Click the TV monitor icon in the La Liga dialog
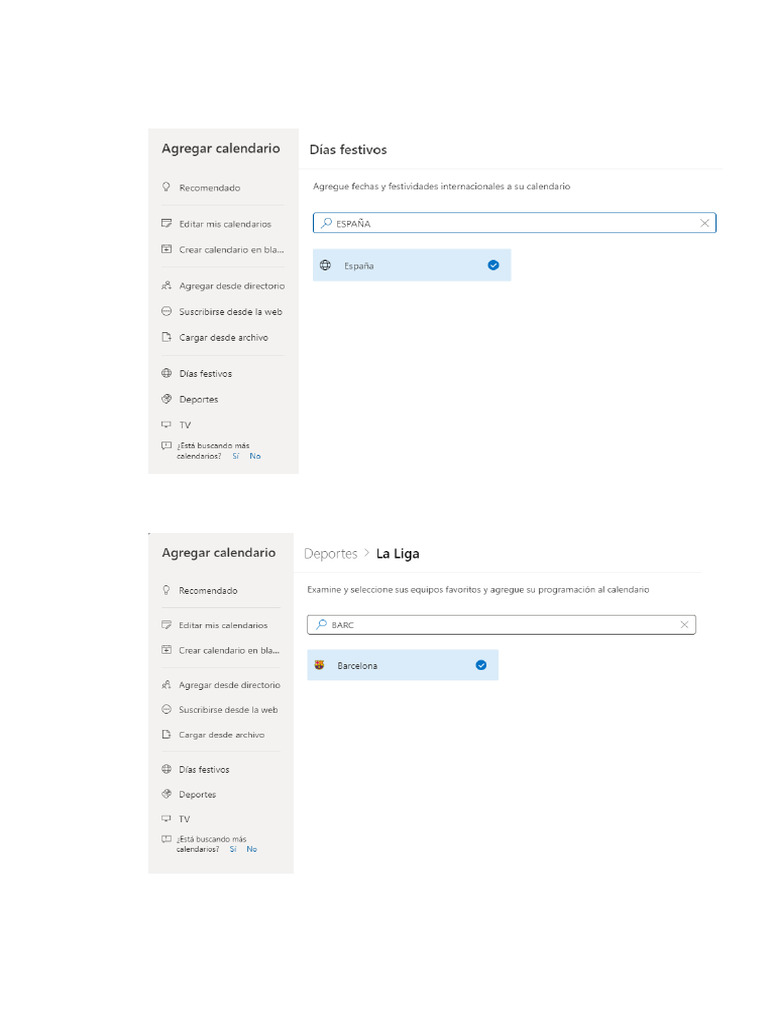The height and width of the screenshot is (1024, 768). click(x=166, y=818)
